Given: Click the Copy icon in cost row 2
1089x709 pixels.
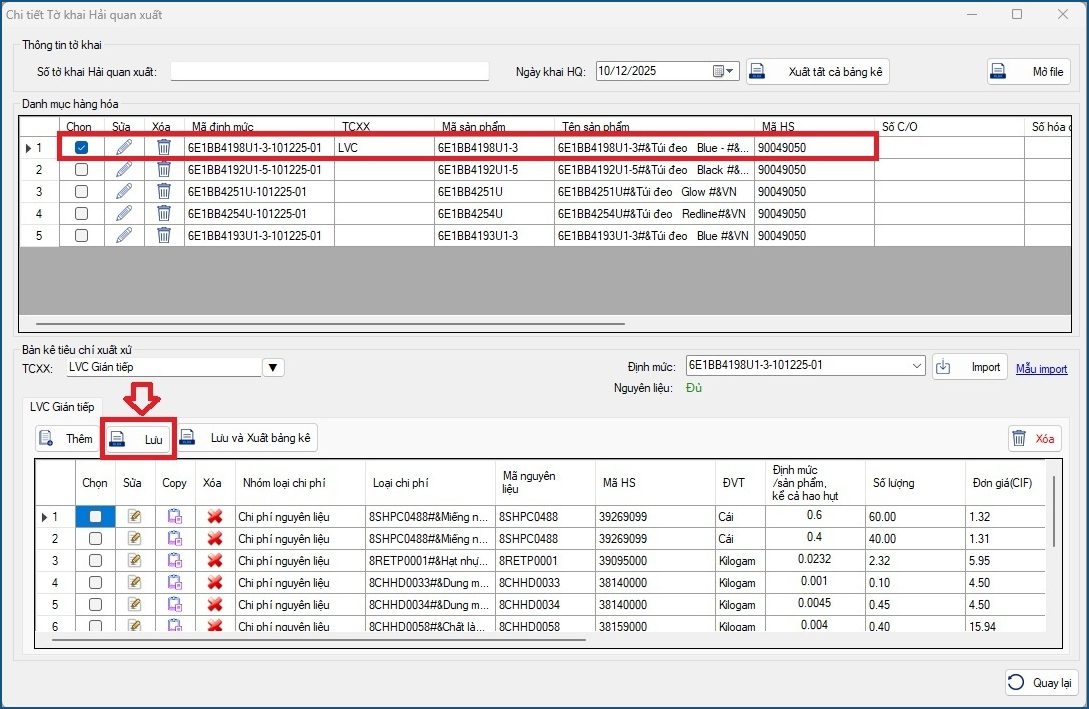Looking at the screenshot, I should (x=174, y=539).
